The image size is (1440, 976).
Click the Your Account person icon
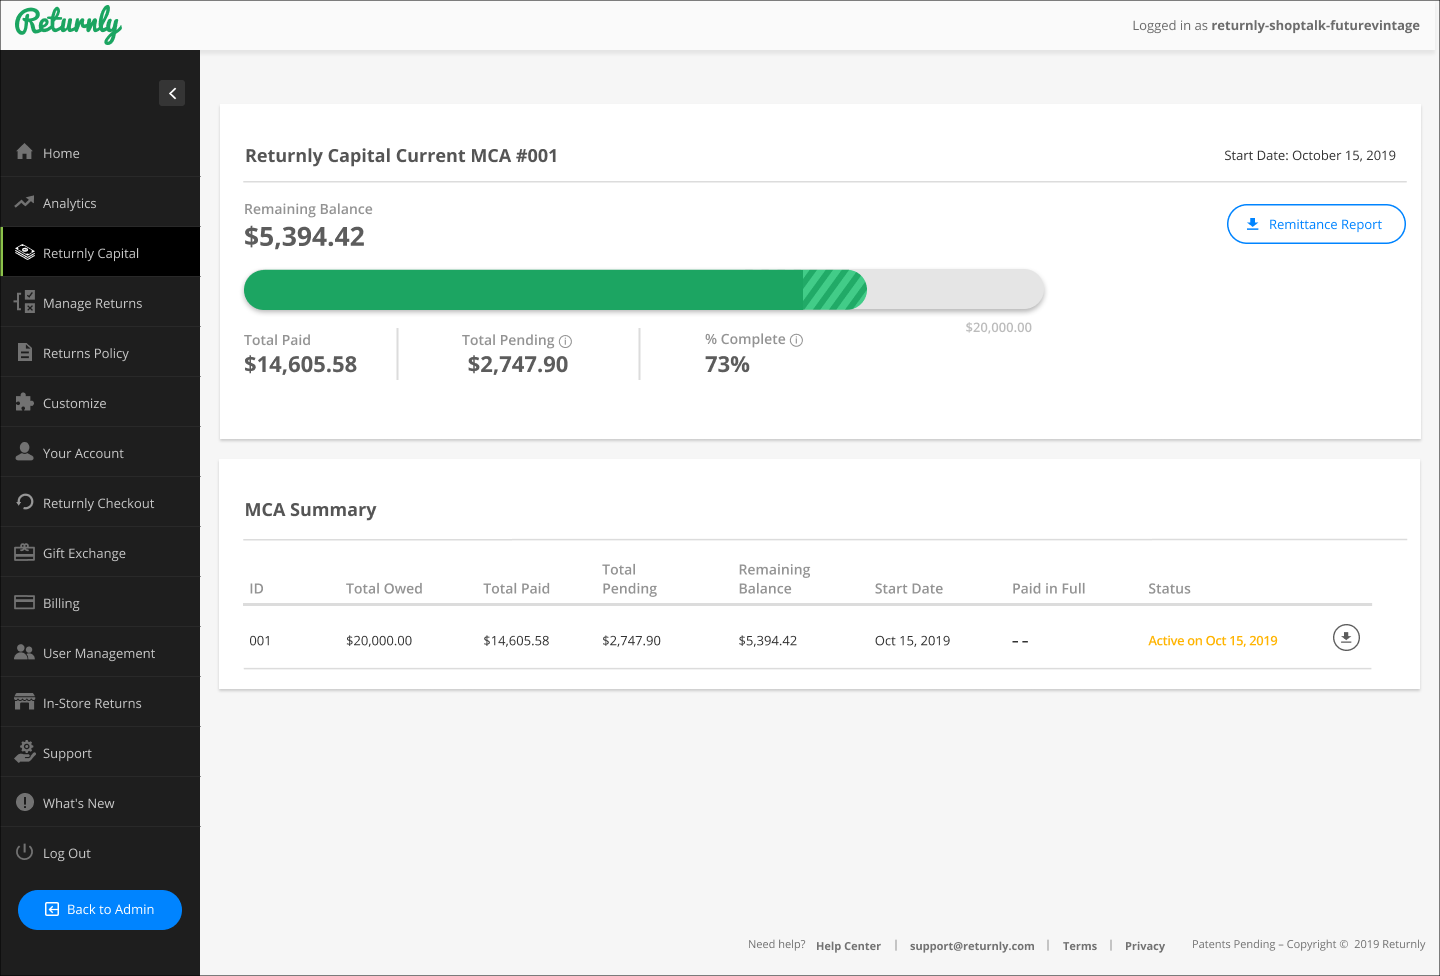(x=25, y=452)
